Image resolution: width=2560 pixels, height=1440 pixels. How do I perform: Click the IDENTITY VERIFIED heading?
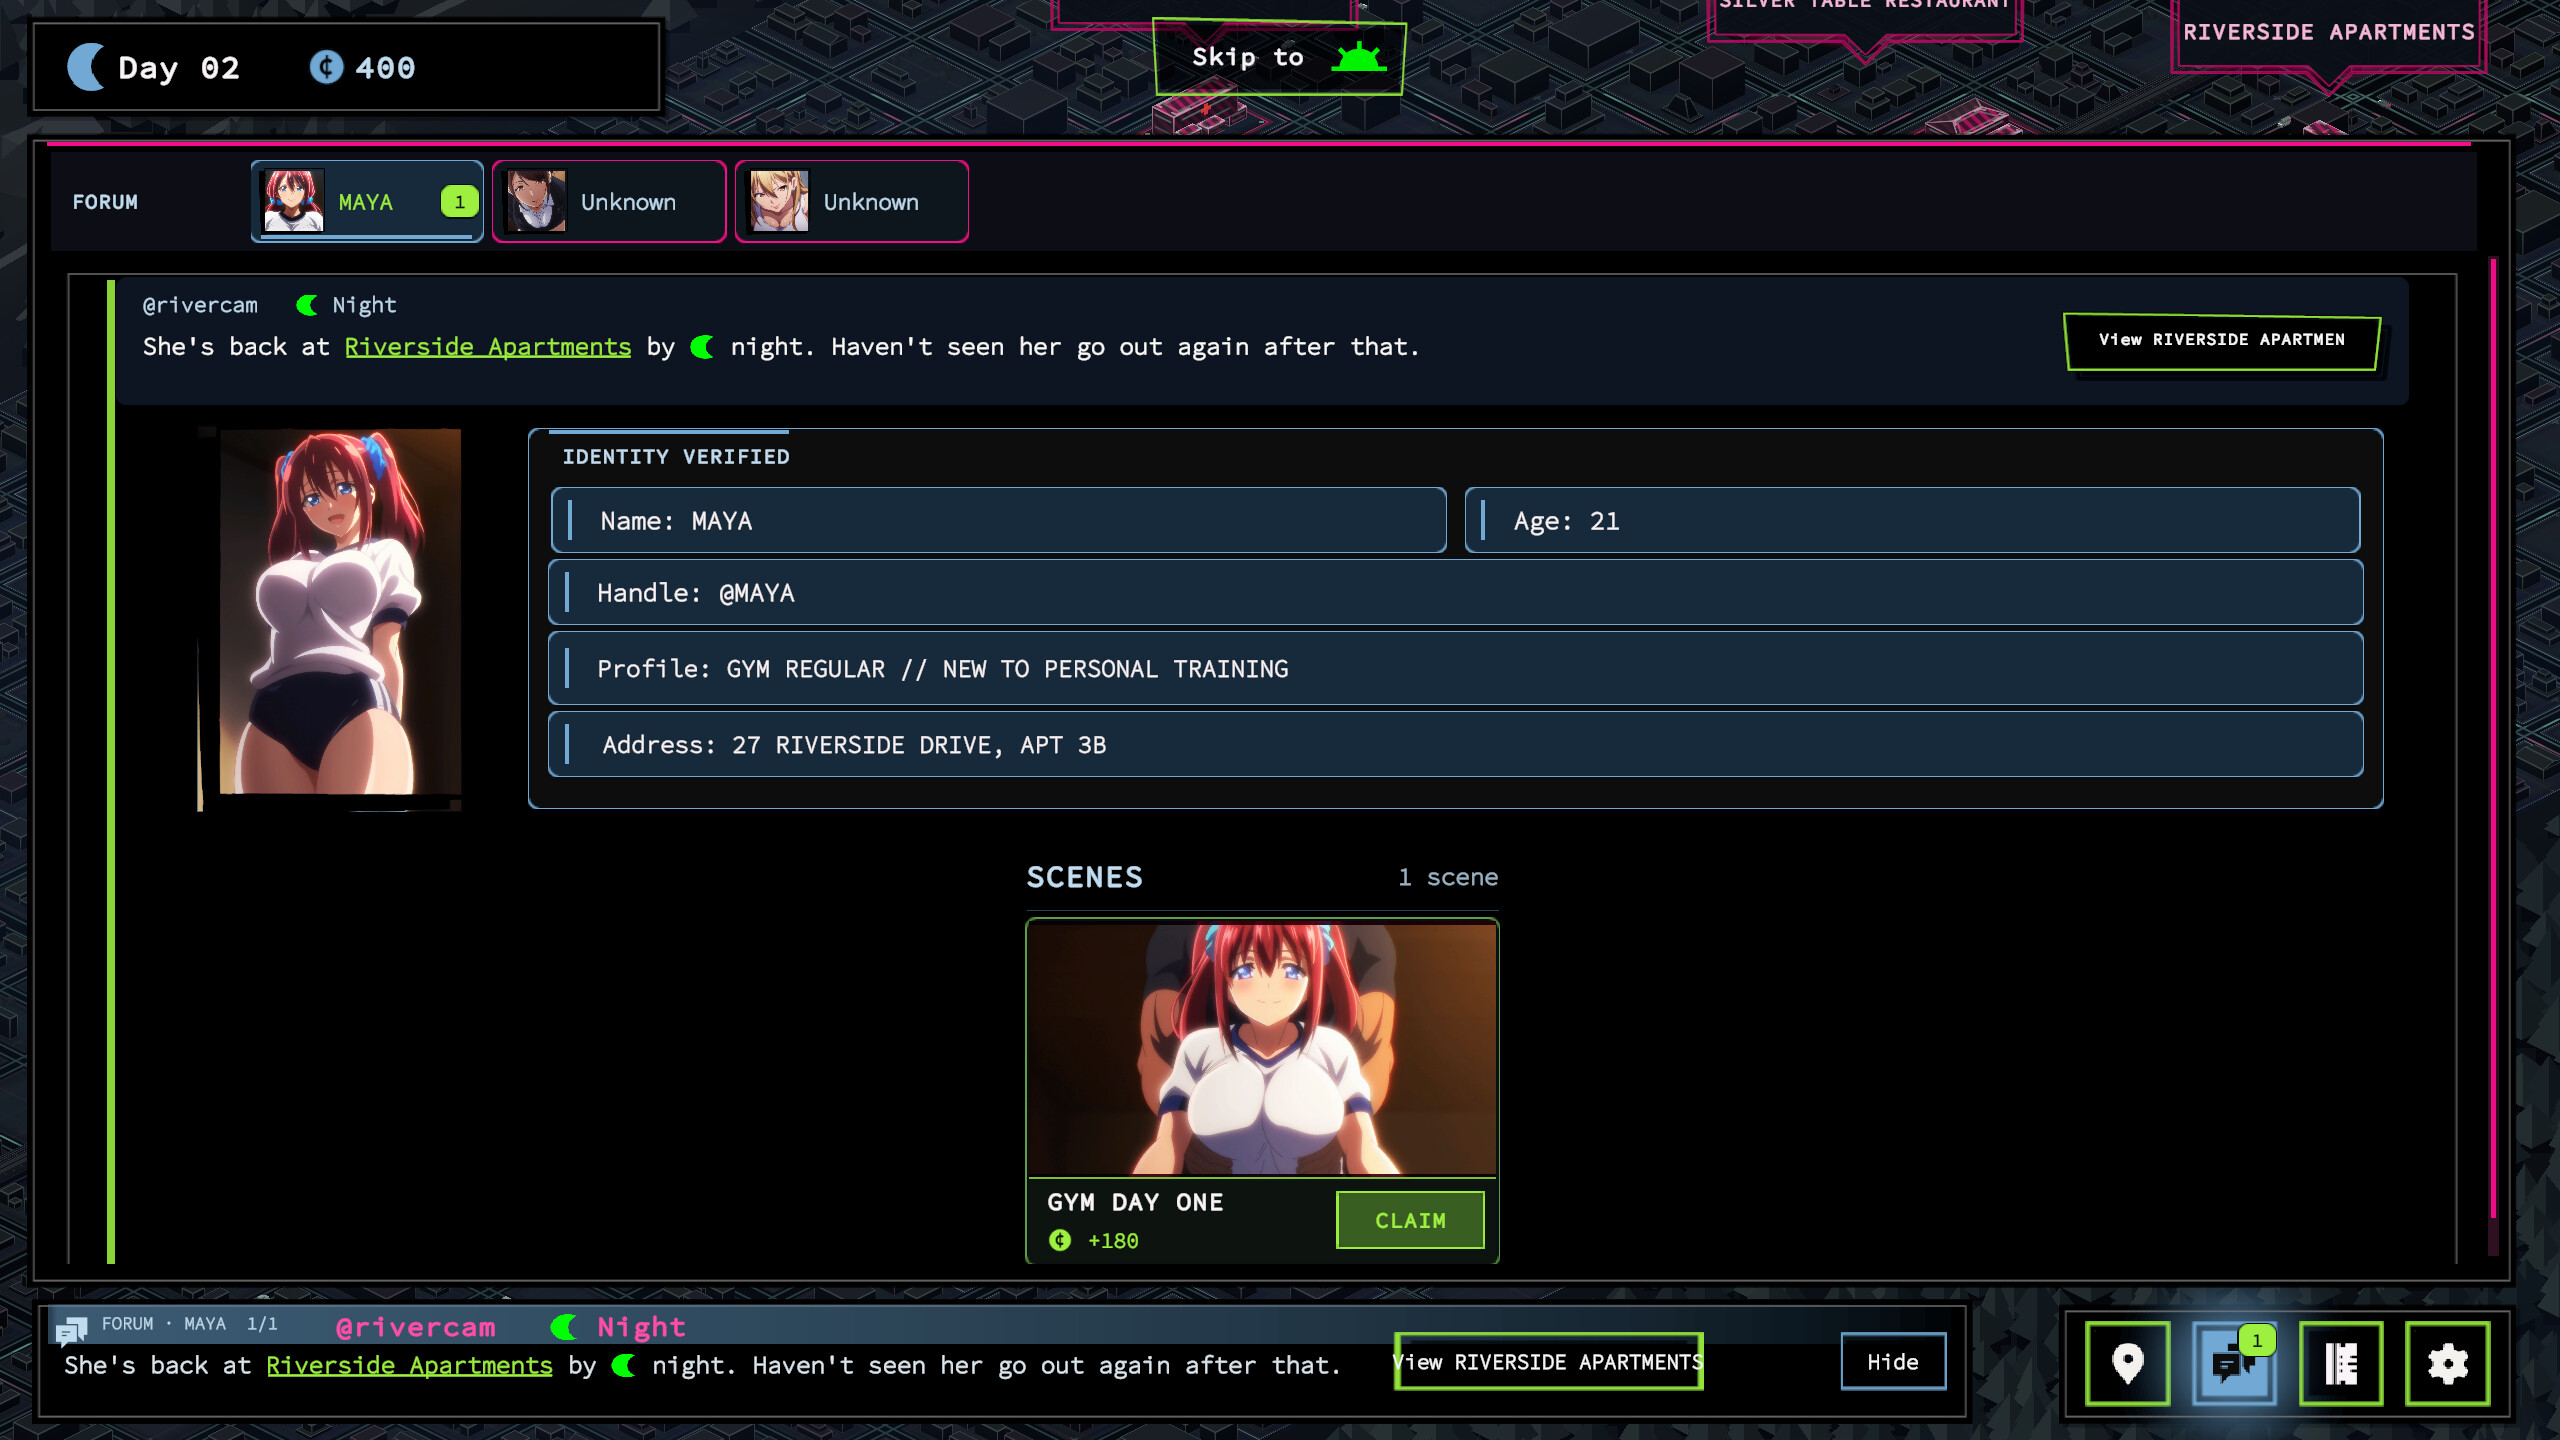tap(676, 457)
